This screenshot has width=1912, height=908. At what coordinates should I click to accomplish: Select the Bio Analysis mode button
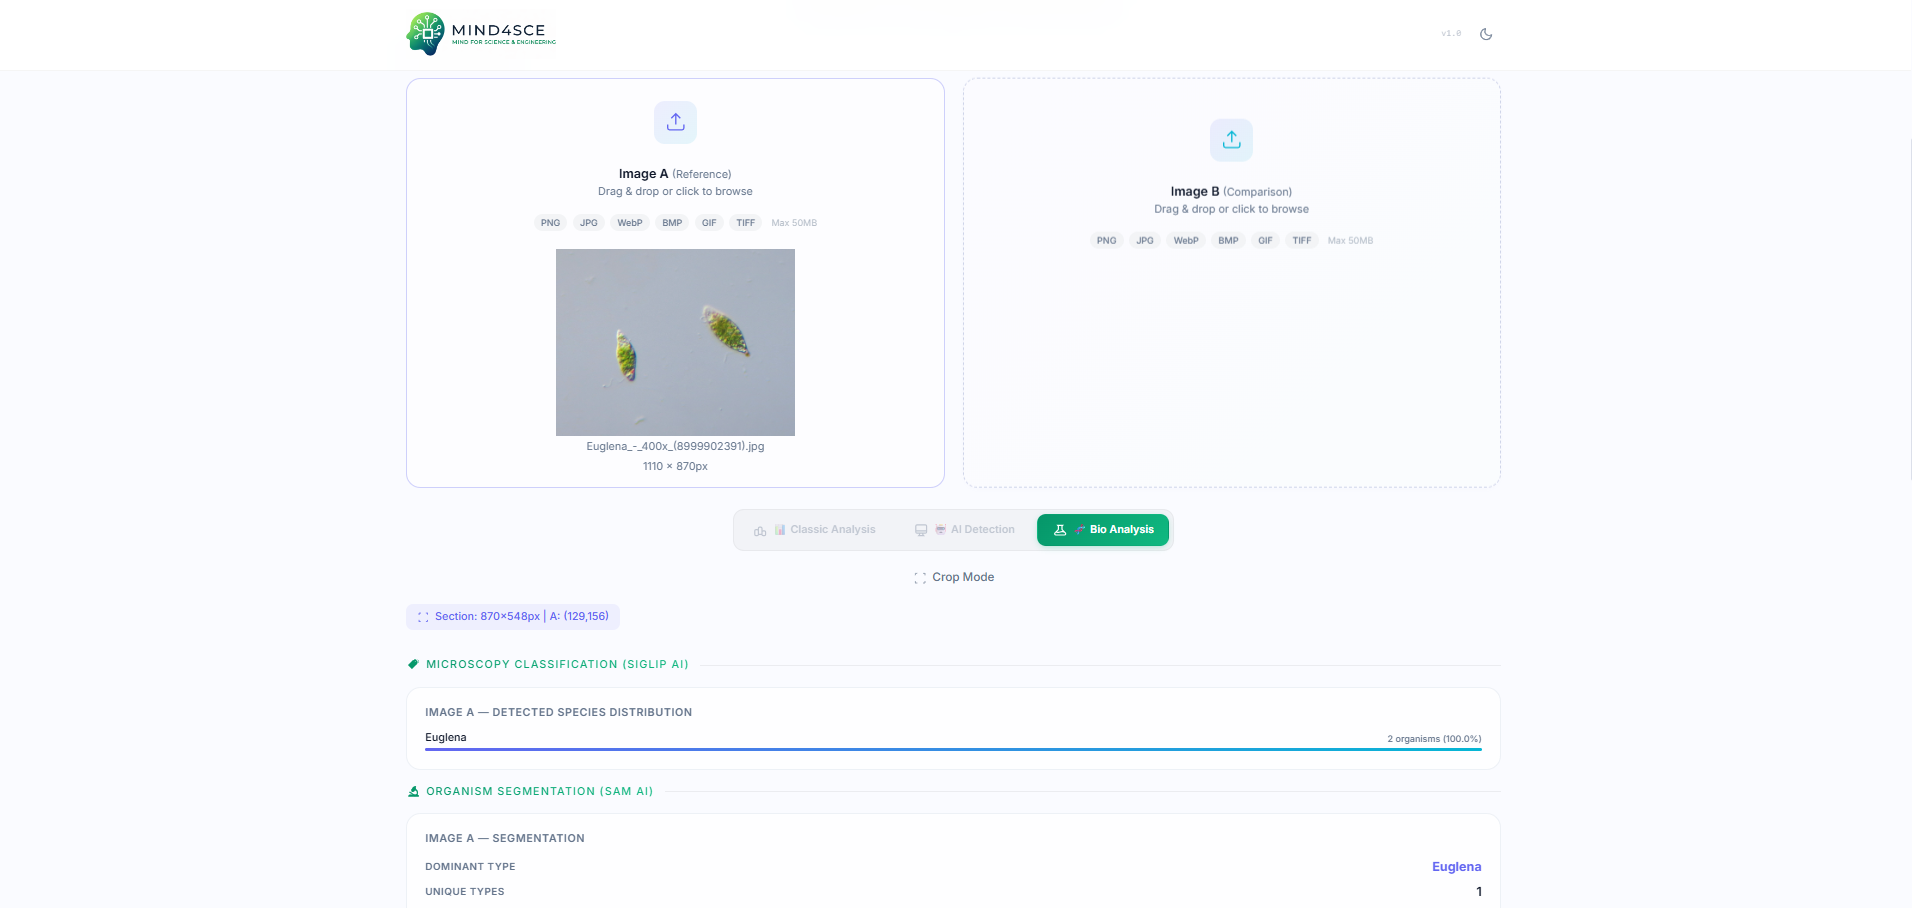click(x=1103, y=529)
